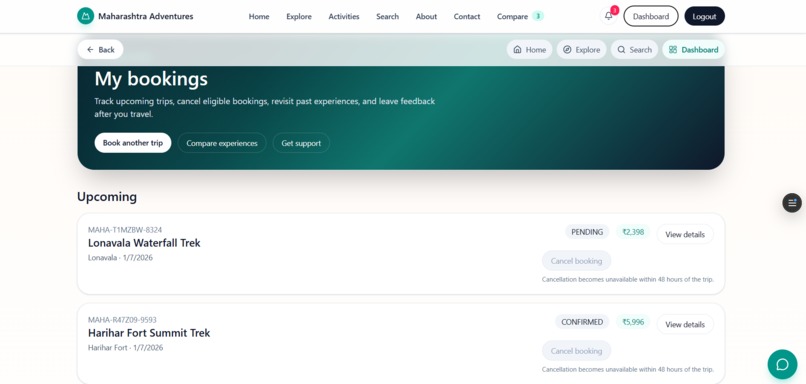The width and height of the screenshot is (806, 384).
Task: Click the ₹2,398 price tag
Action: [633, 232]
